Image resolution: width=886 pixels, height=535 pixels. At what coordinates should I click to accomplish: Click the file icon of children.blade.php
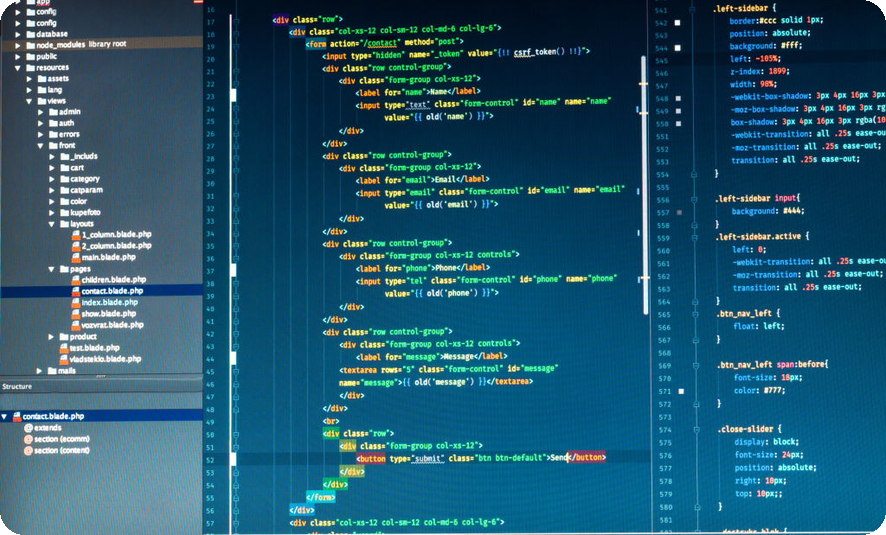point(76,280)
